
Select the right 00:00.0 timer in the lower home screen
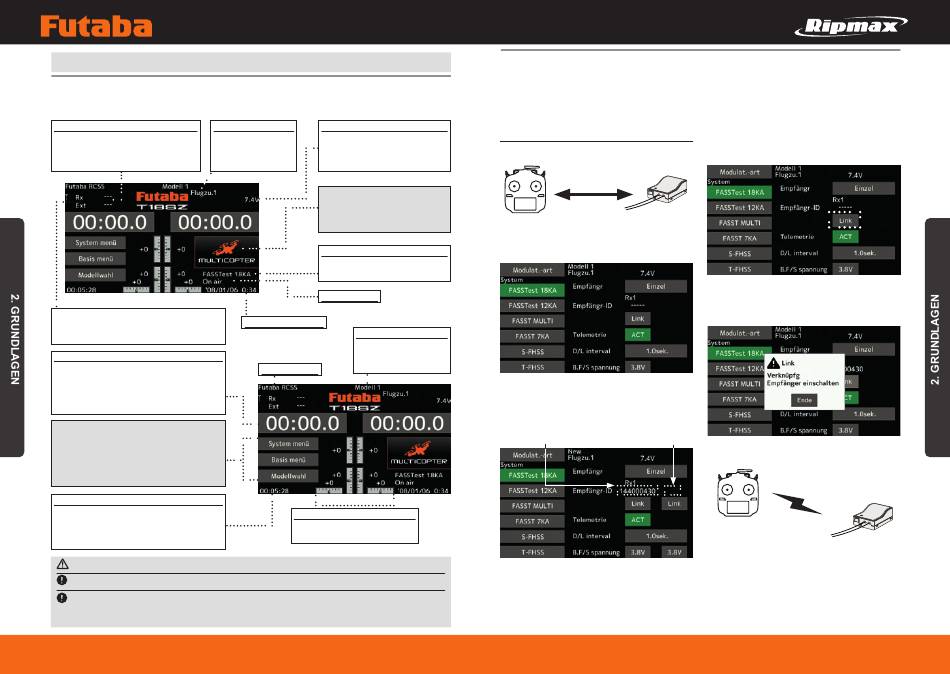pos(407,424)
